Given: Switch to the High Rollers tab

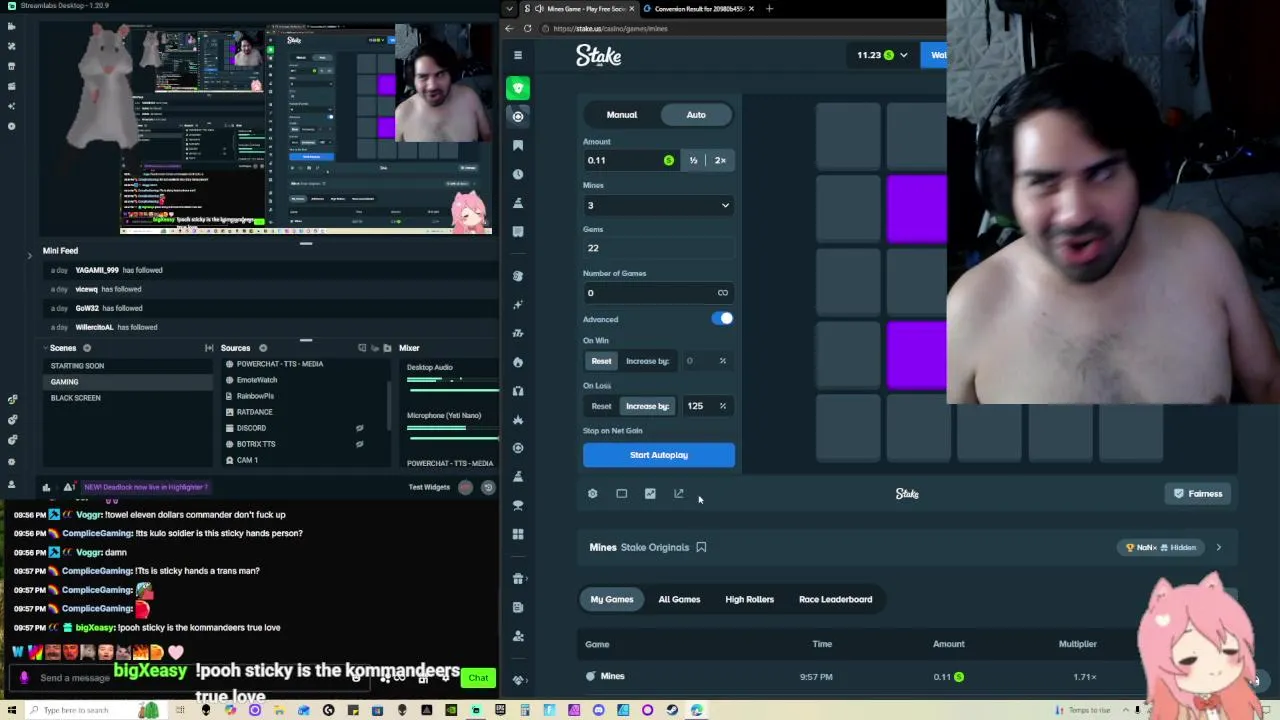Looking at the screenshot, I should coord(749,599).
